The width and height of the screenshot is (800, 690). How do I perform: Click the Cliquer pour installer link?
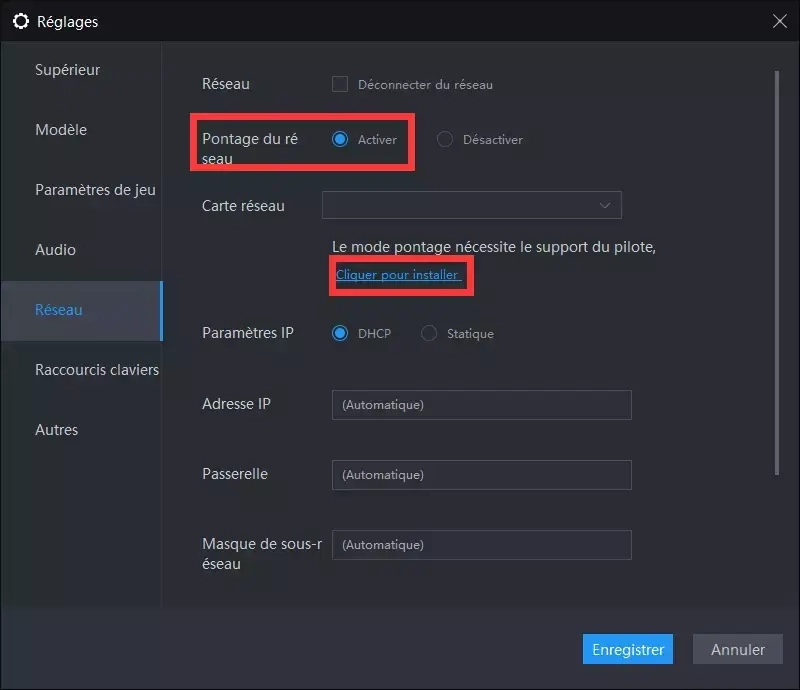398,275
